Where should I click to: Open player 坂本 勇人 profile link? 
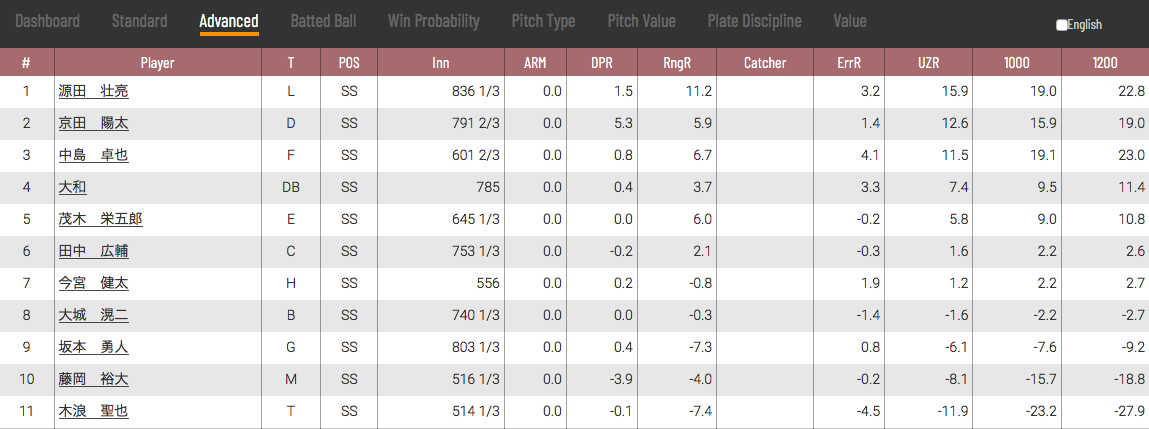tap(94, 348)
